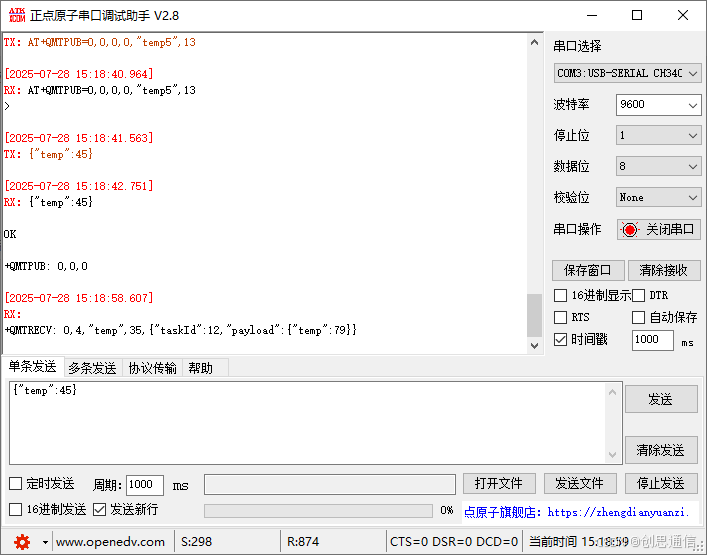Viewport: 707px width, 555px height.
Task: Click the receive log scroll down arrow
Action: 534,346
